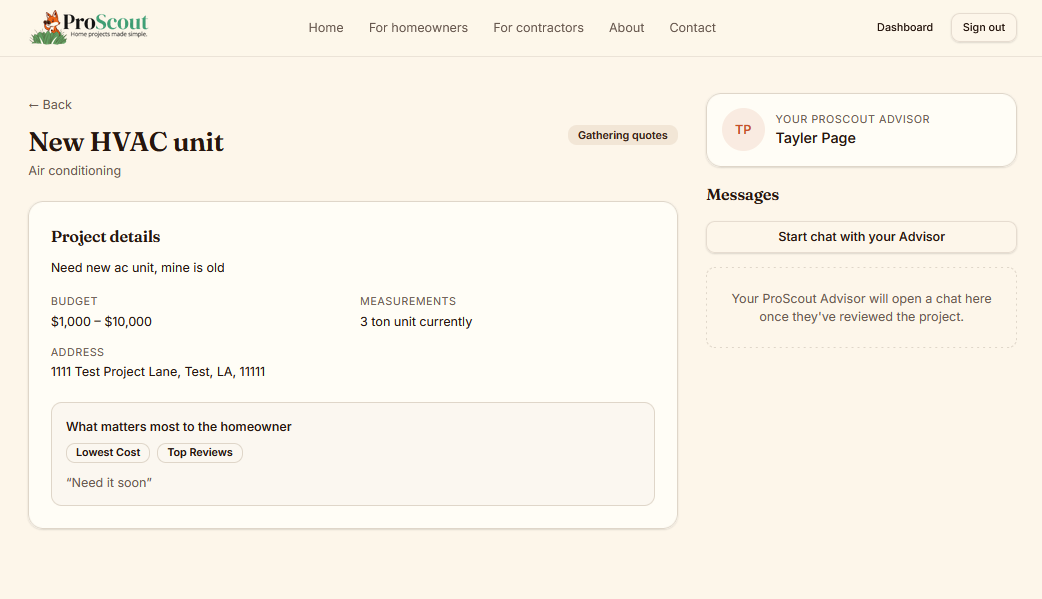Click the Lowest Cost tag
The image size is (1042, 599).
click(108, 453)
